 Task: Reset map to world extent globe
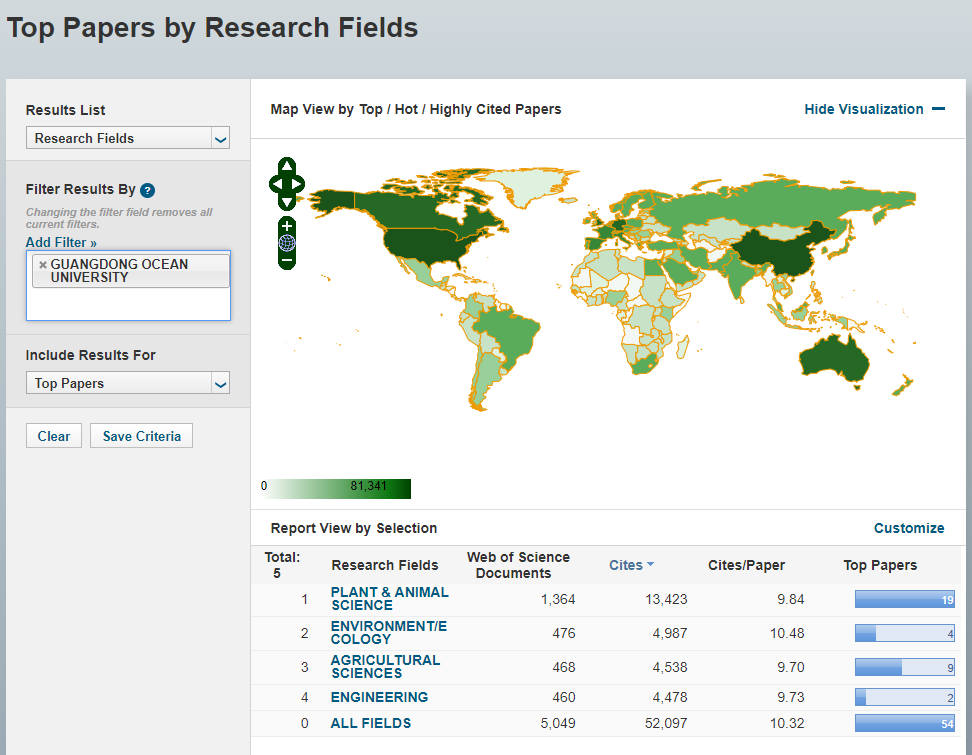click(287, 242)
